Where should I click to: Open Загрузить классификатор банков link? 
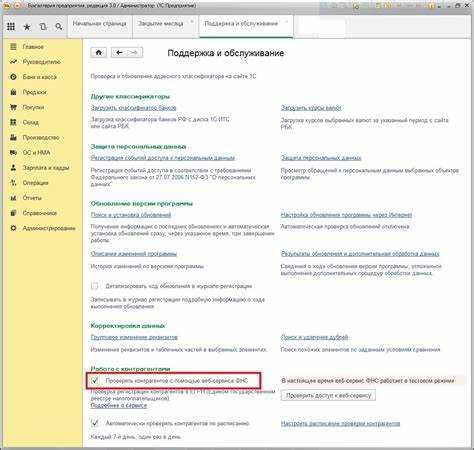133,108
